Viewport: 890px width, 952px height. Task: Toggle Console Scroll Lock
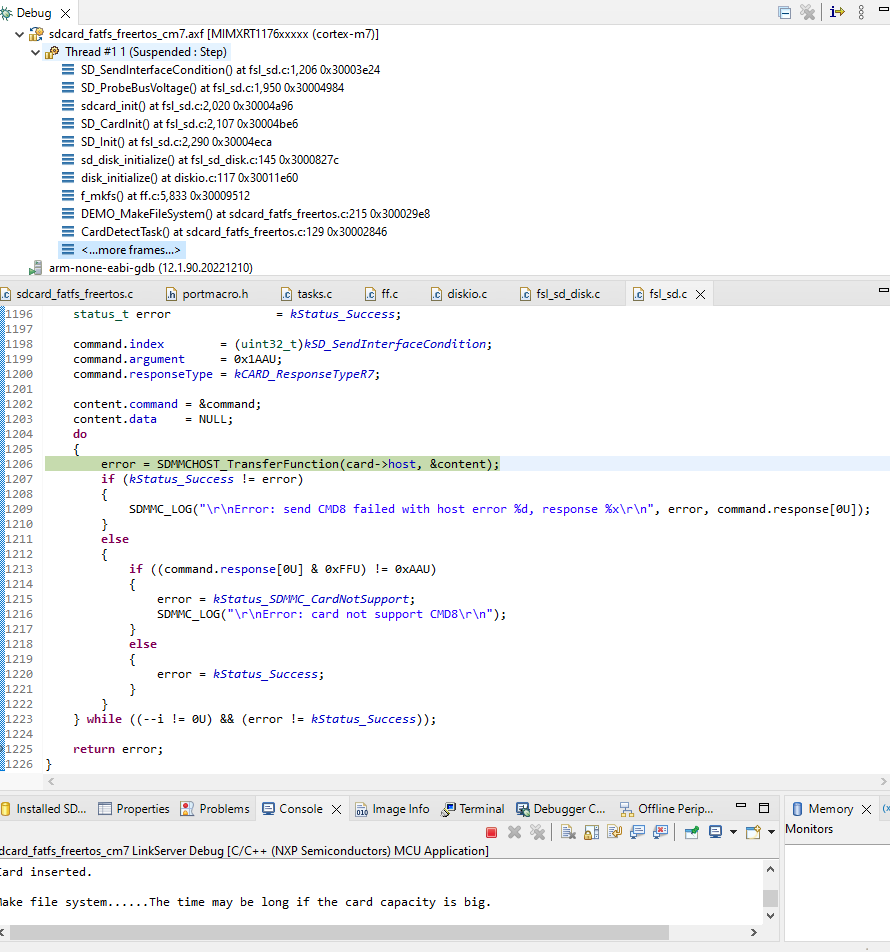pyautogui.click(x=591, y=832)
